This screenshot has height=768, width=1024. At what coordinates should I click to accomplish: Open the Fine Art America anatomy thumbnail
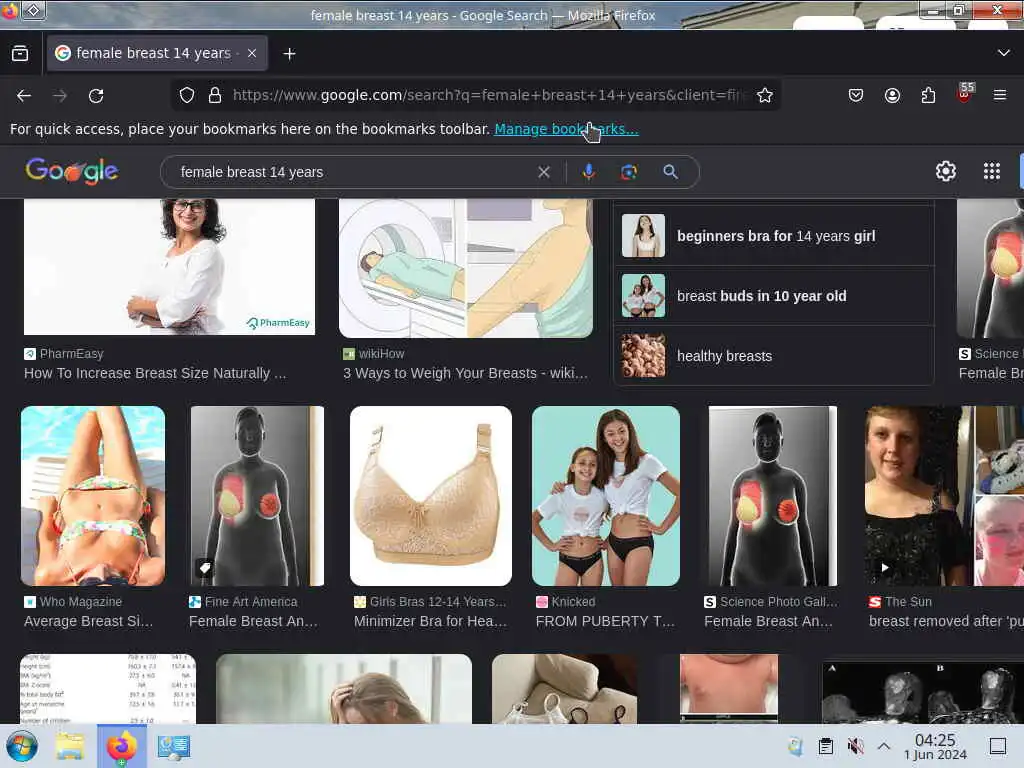(257, 496)
